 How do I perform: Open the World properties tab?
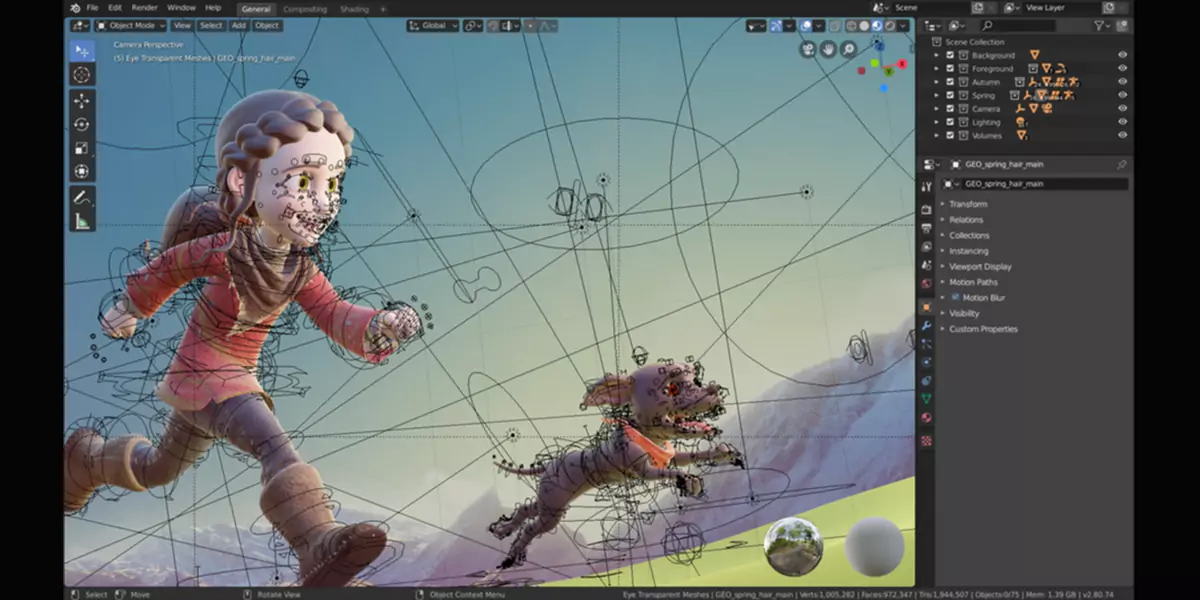(x=926, y=284)
